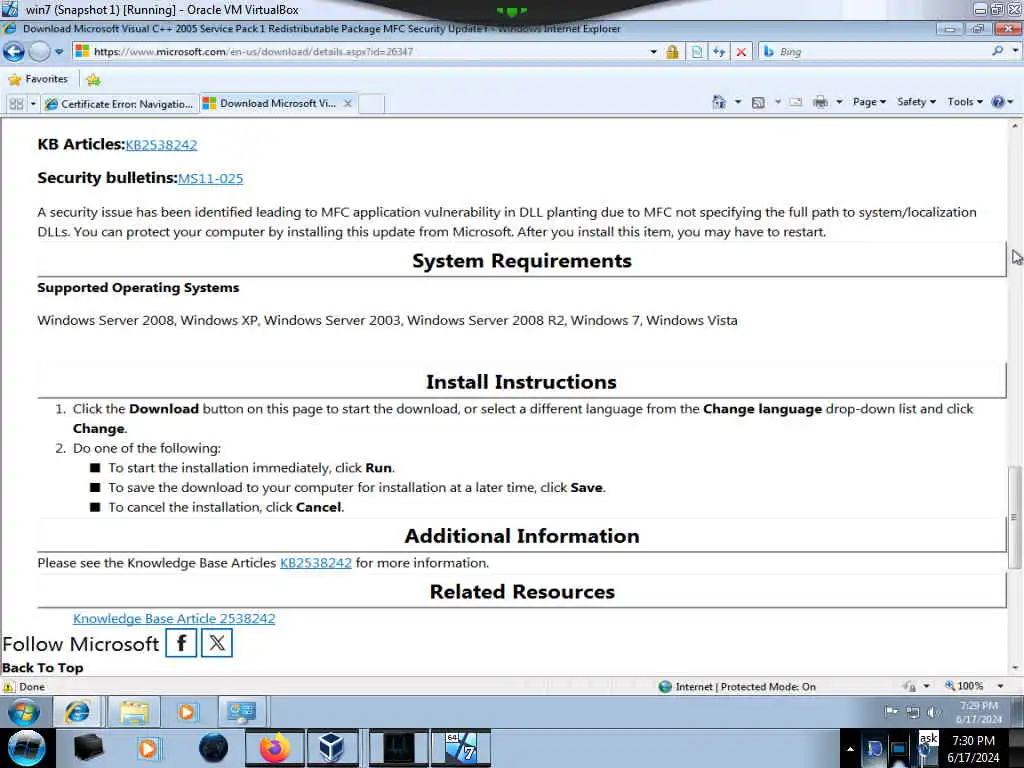Open Microsoft Facebook page icon

pyautogui.click(x=181, y=643)
